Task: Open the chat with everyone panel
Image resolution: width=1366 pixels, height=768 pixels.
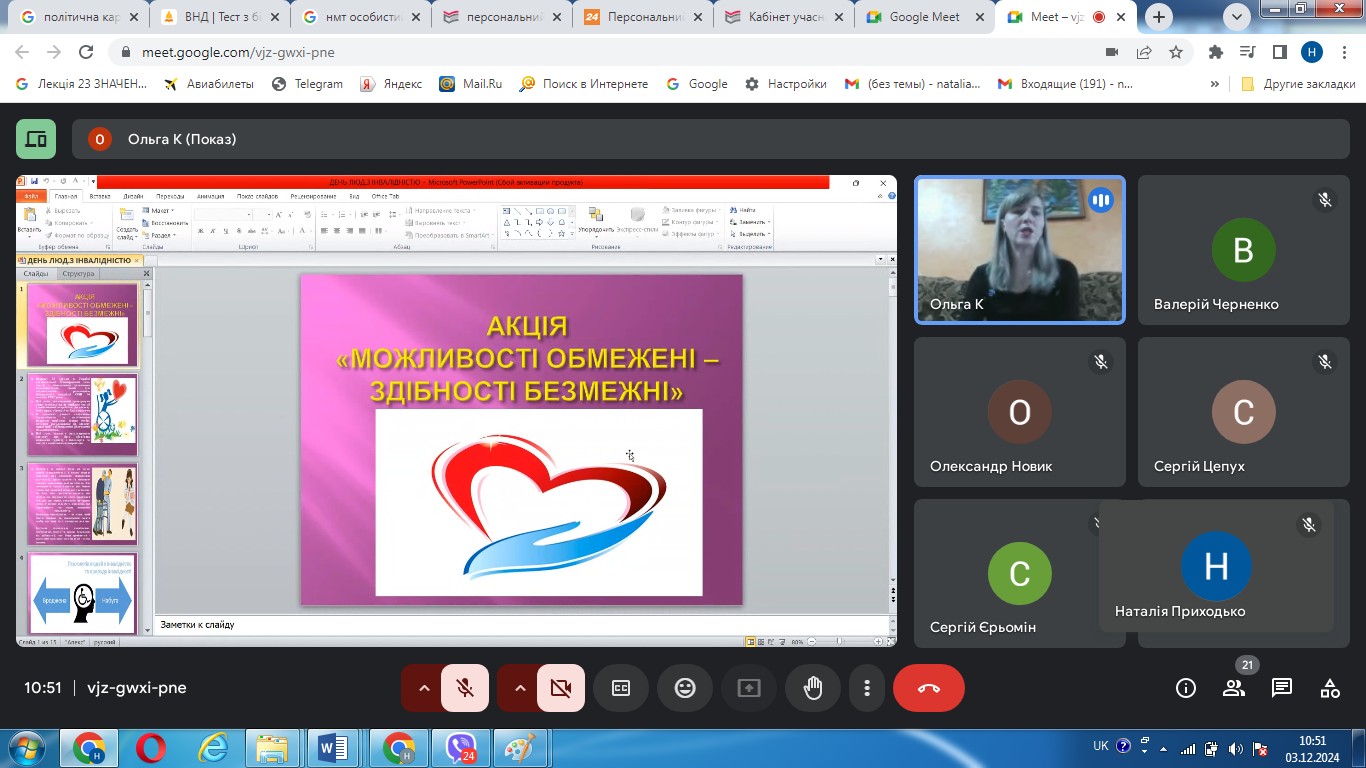Action: 1281,688
